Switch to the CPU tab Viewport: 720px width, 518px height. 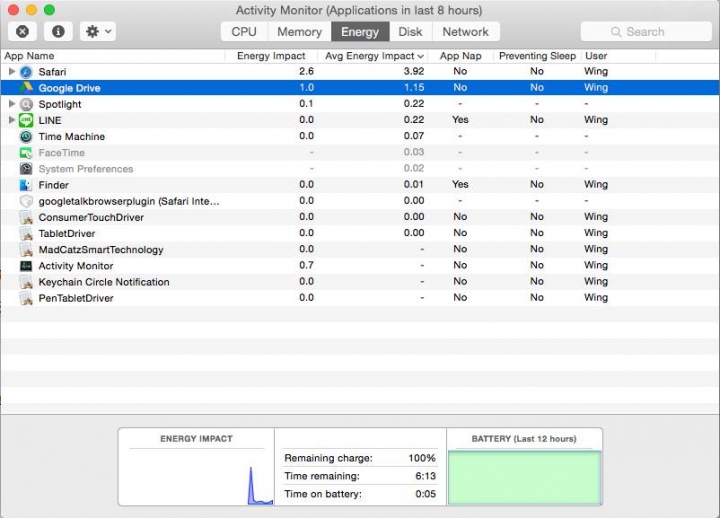pos(244,32)
